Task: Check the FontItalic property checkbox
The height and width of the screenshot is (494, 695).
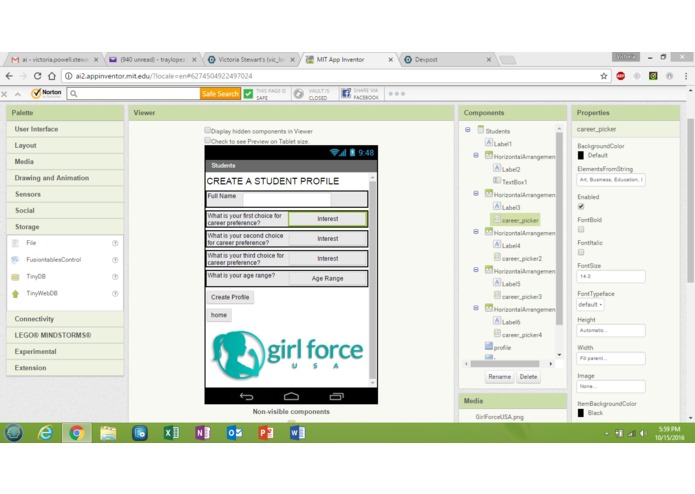Action: [581, 253]
